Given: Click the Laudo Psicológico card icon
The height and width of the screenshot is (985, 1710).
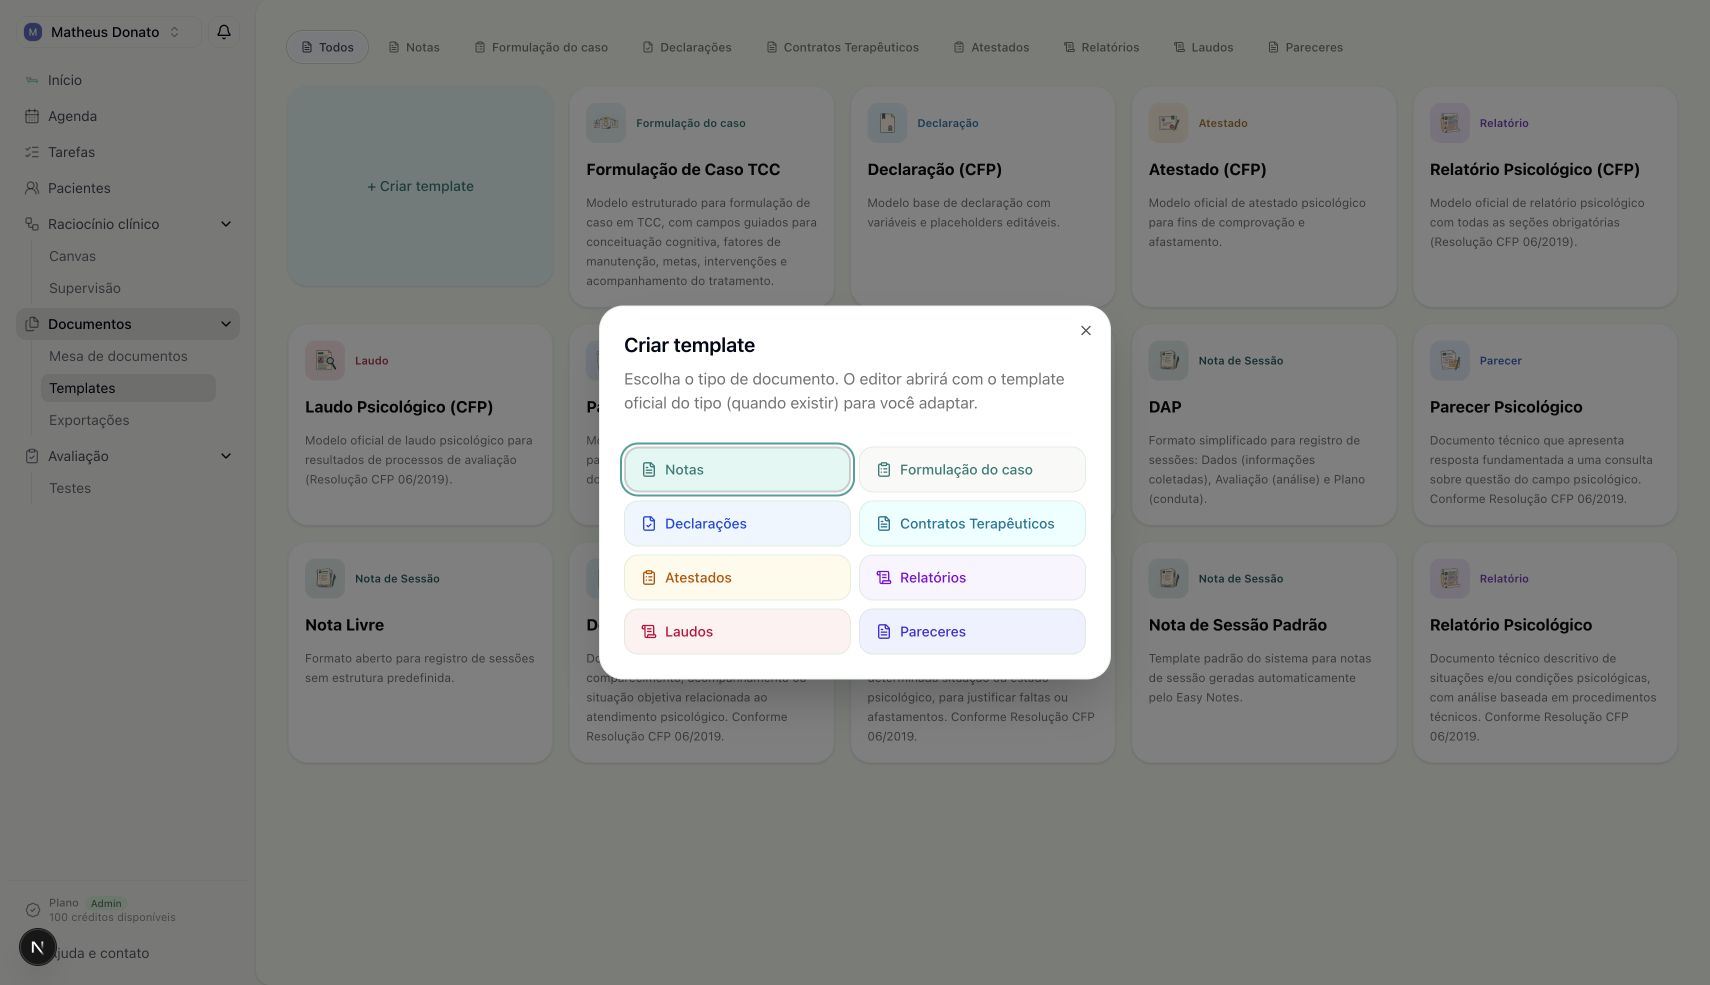Looking at the screenshot, I should coord(325,360).
